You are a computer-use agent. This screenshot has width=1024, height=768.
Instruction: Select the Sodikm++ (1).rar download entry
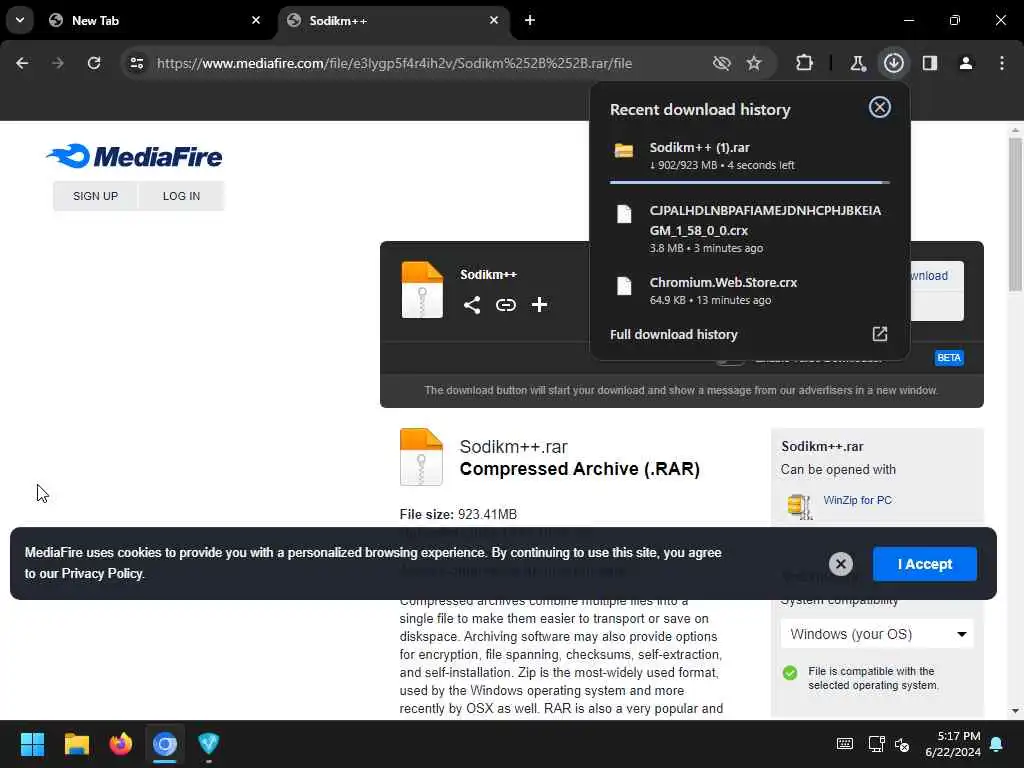tap(750, 156)
